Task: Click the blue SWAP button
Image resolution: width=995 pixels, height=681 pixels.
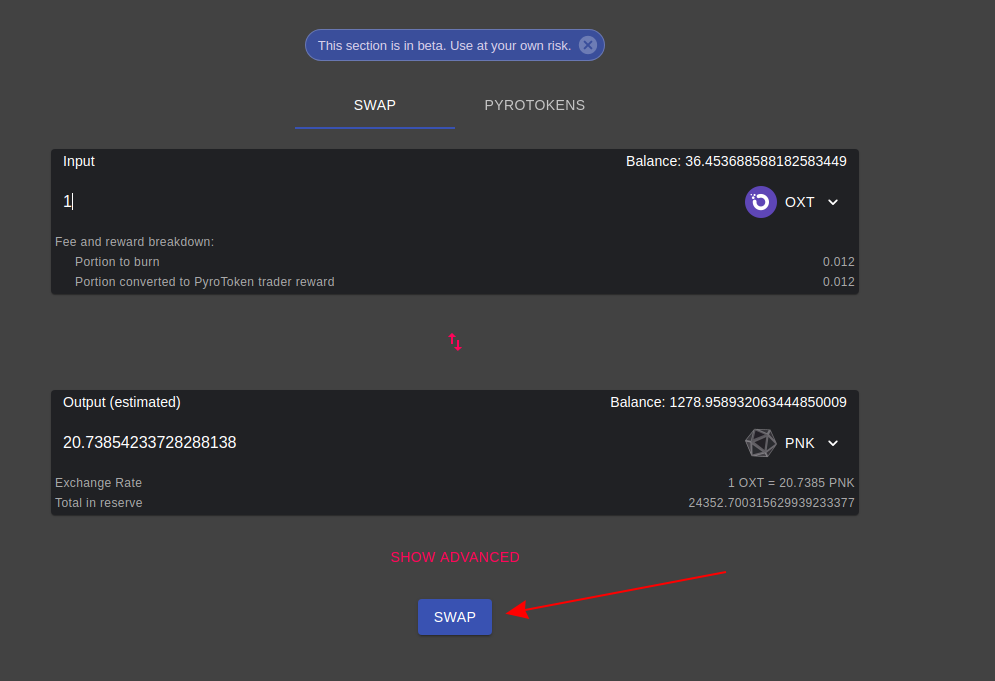Action: [455, 617]
